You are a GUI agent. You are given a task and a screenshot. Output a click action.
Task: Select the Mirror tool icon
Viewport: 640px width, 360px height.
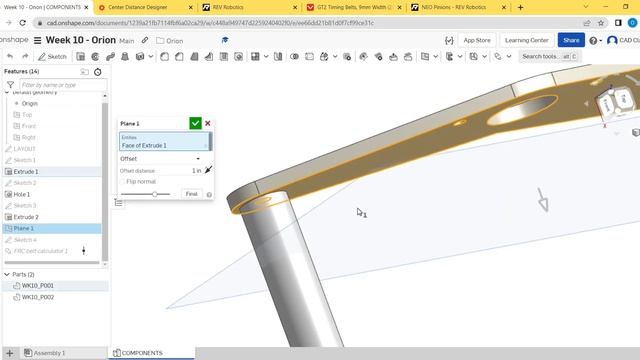[278, 56]
